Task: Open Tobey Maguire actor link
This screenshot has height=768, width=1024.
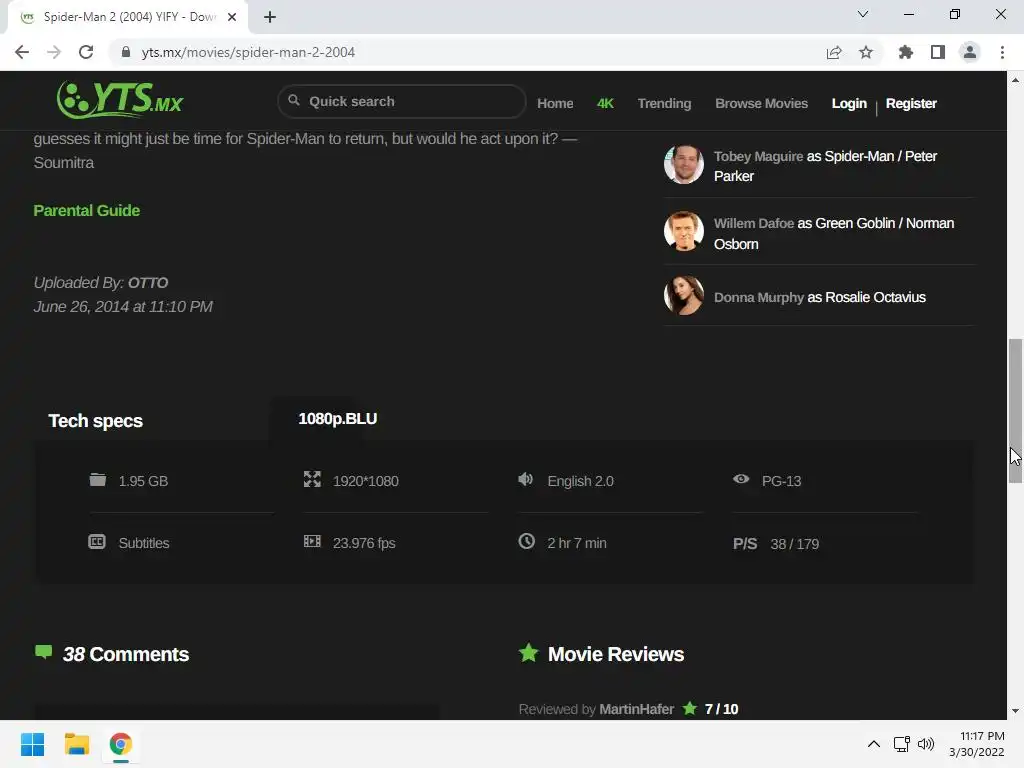Action: [758, 156]
